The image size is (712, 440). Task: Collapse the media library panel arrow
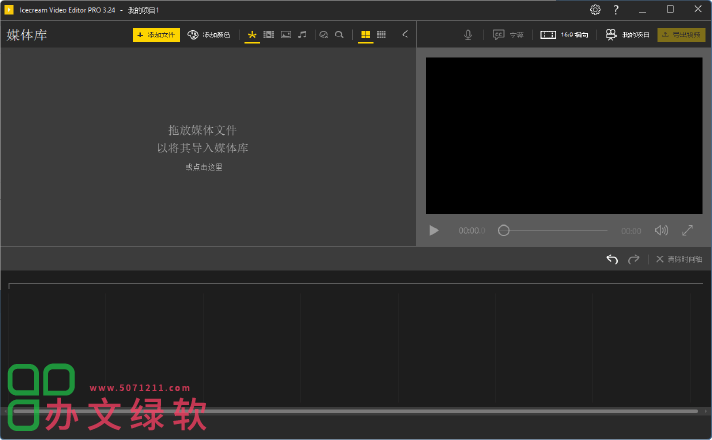(x=405, y=35)
